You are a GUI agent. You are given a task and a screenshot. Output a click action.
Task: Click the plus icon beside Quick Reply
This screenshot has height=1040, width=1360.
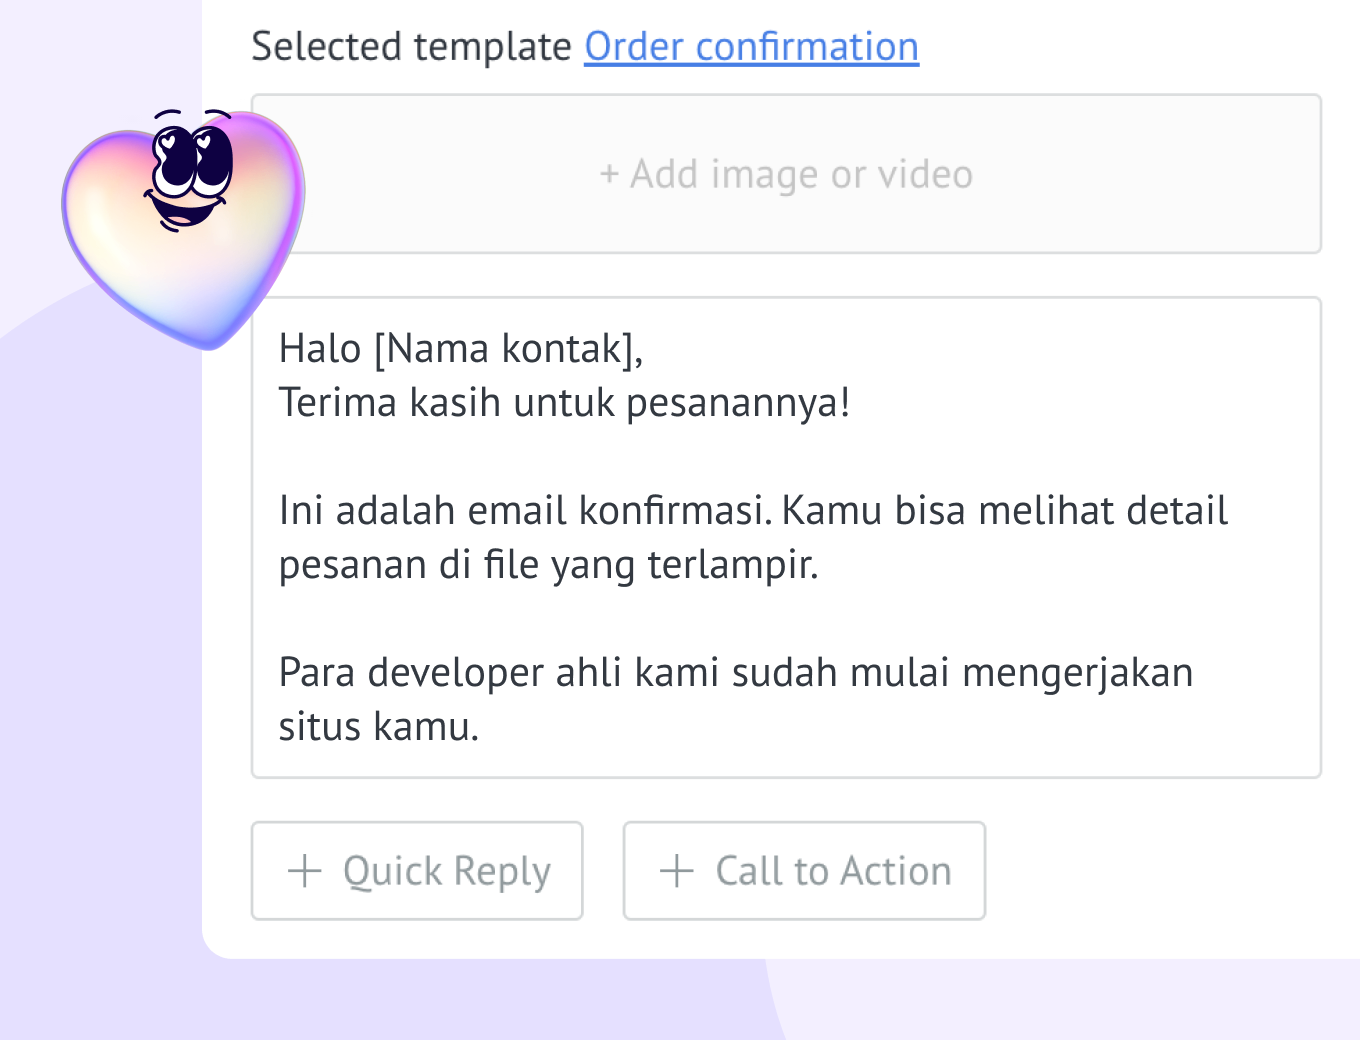click(305, 871)
